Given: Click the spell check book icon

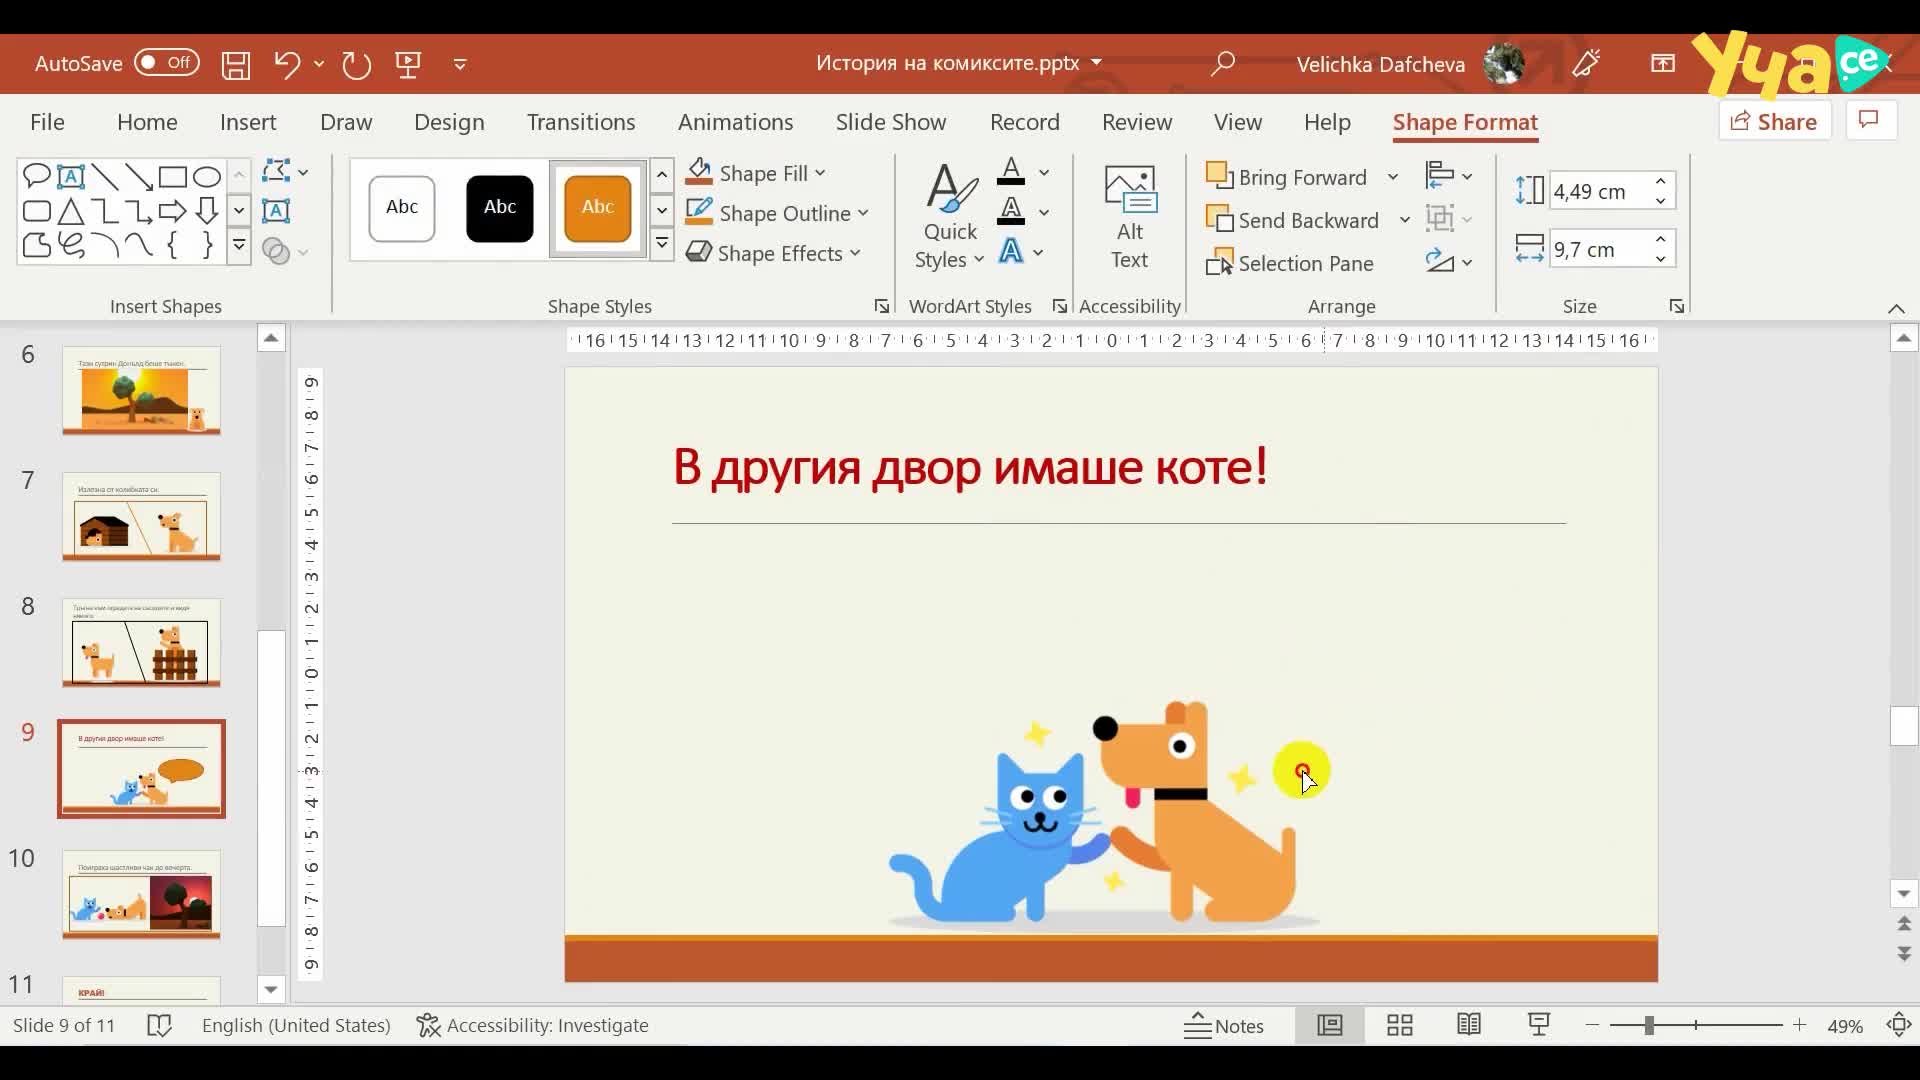Looking at the screenshot, I should point(159,1025).
